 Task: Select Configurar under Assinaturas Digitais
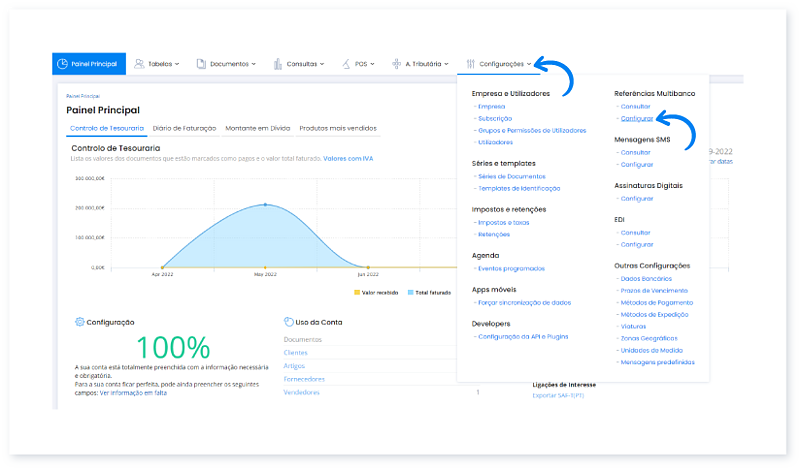pos(637,199)
